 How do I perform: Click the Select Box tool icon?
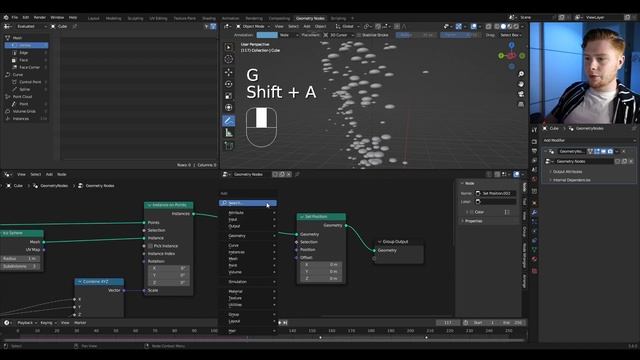pyautogui.click(x=229, y=47)
